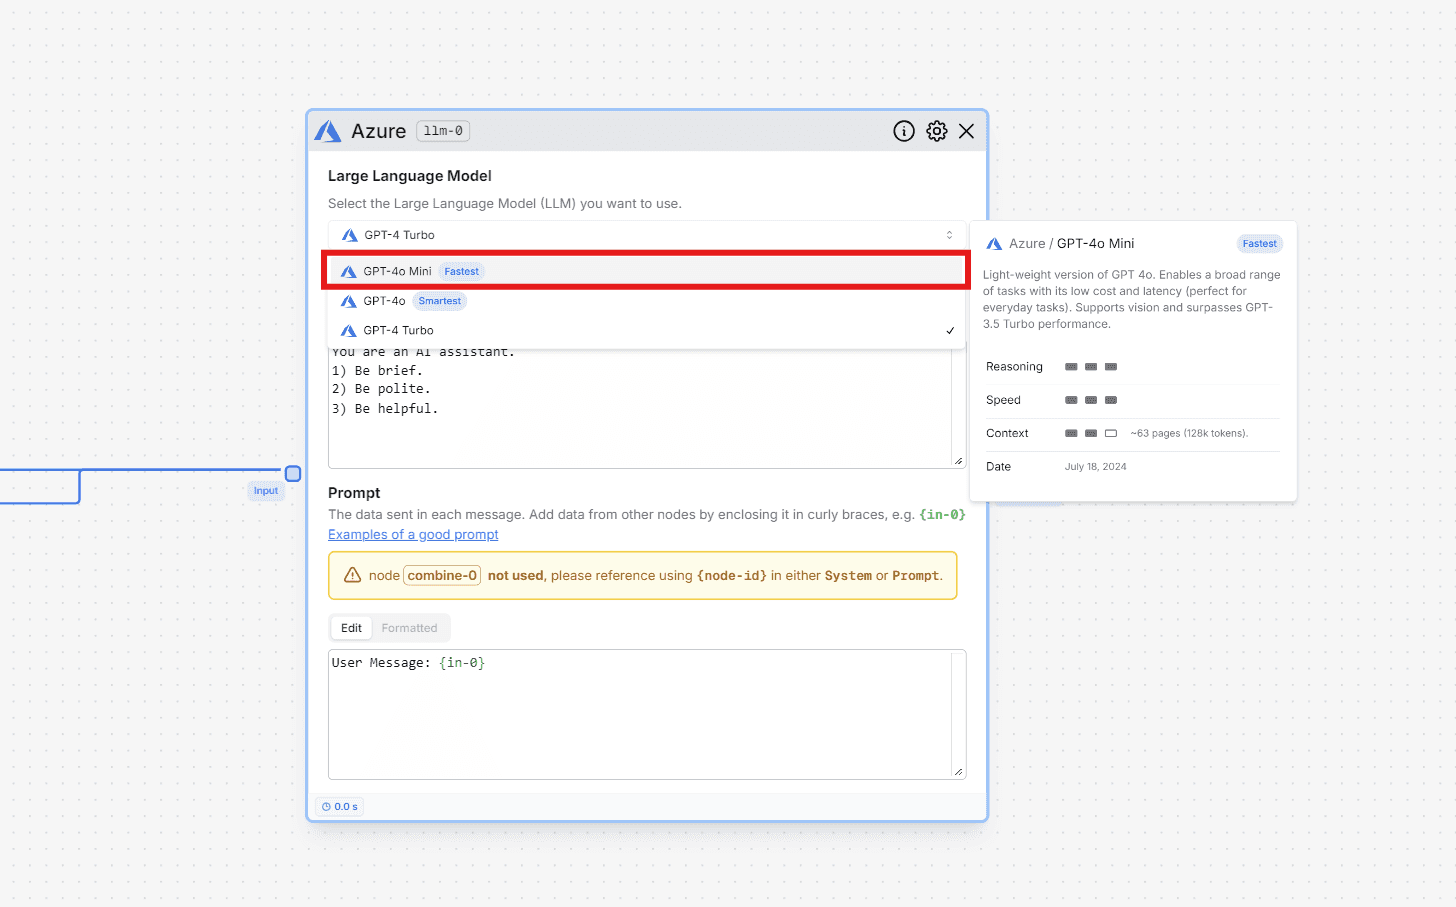Open Examples of a good prompt link
Screen dimensions: 1456x907
coord(413,535)
